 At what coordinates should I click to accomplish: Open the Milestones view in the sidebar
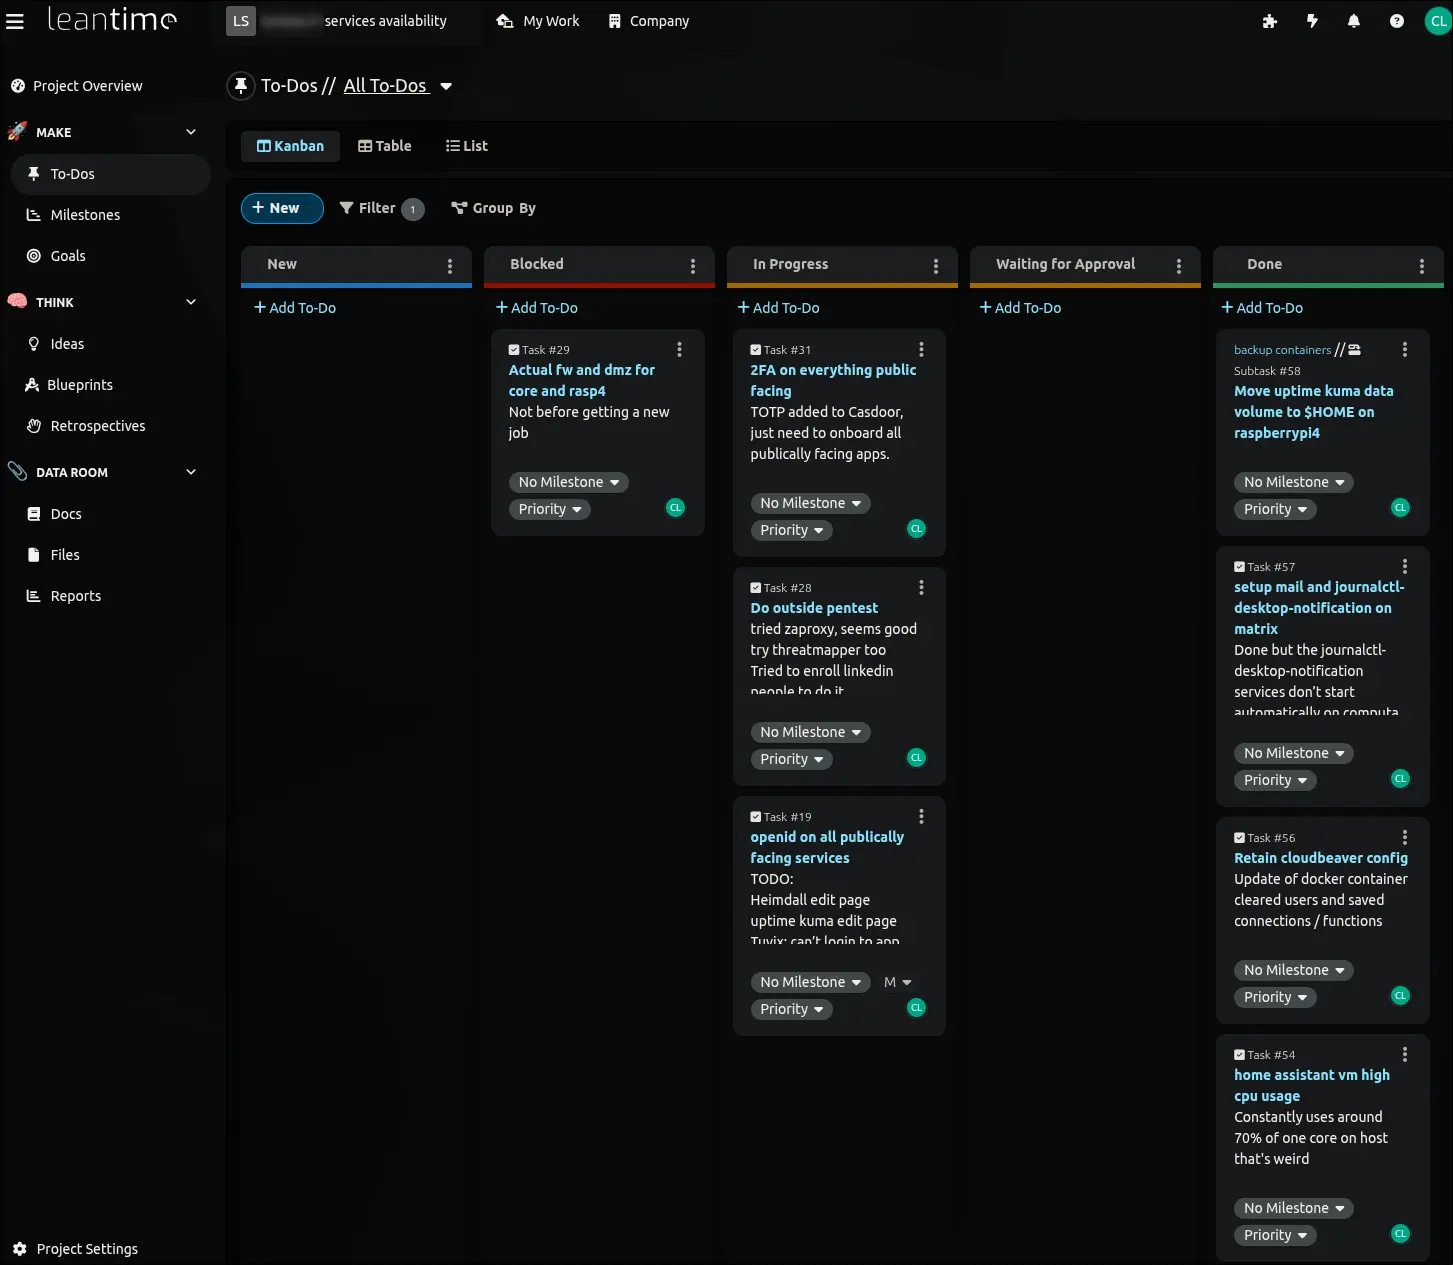[87, 214]
